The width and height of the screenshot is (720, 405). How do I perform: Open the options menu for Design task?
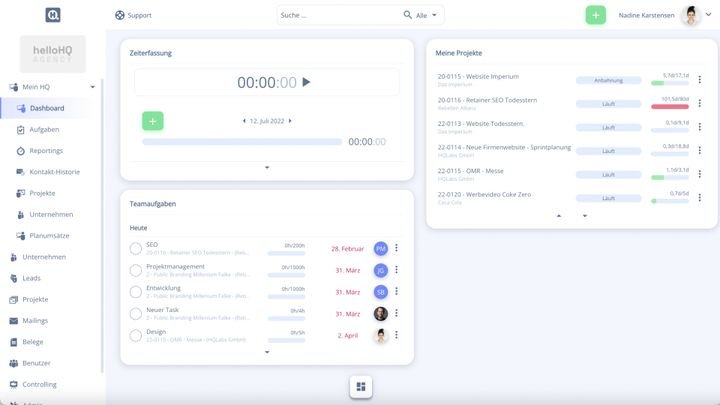click(x=396, y=335)
